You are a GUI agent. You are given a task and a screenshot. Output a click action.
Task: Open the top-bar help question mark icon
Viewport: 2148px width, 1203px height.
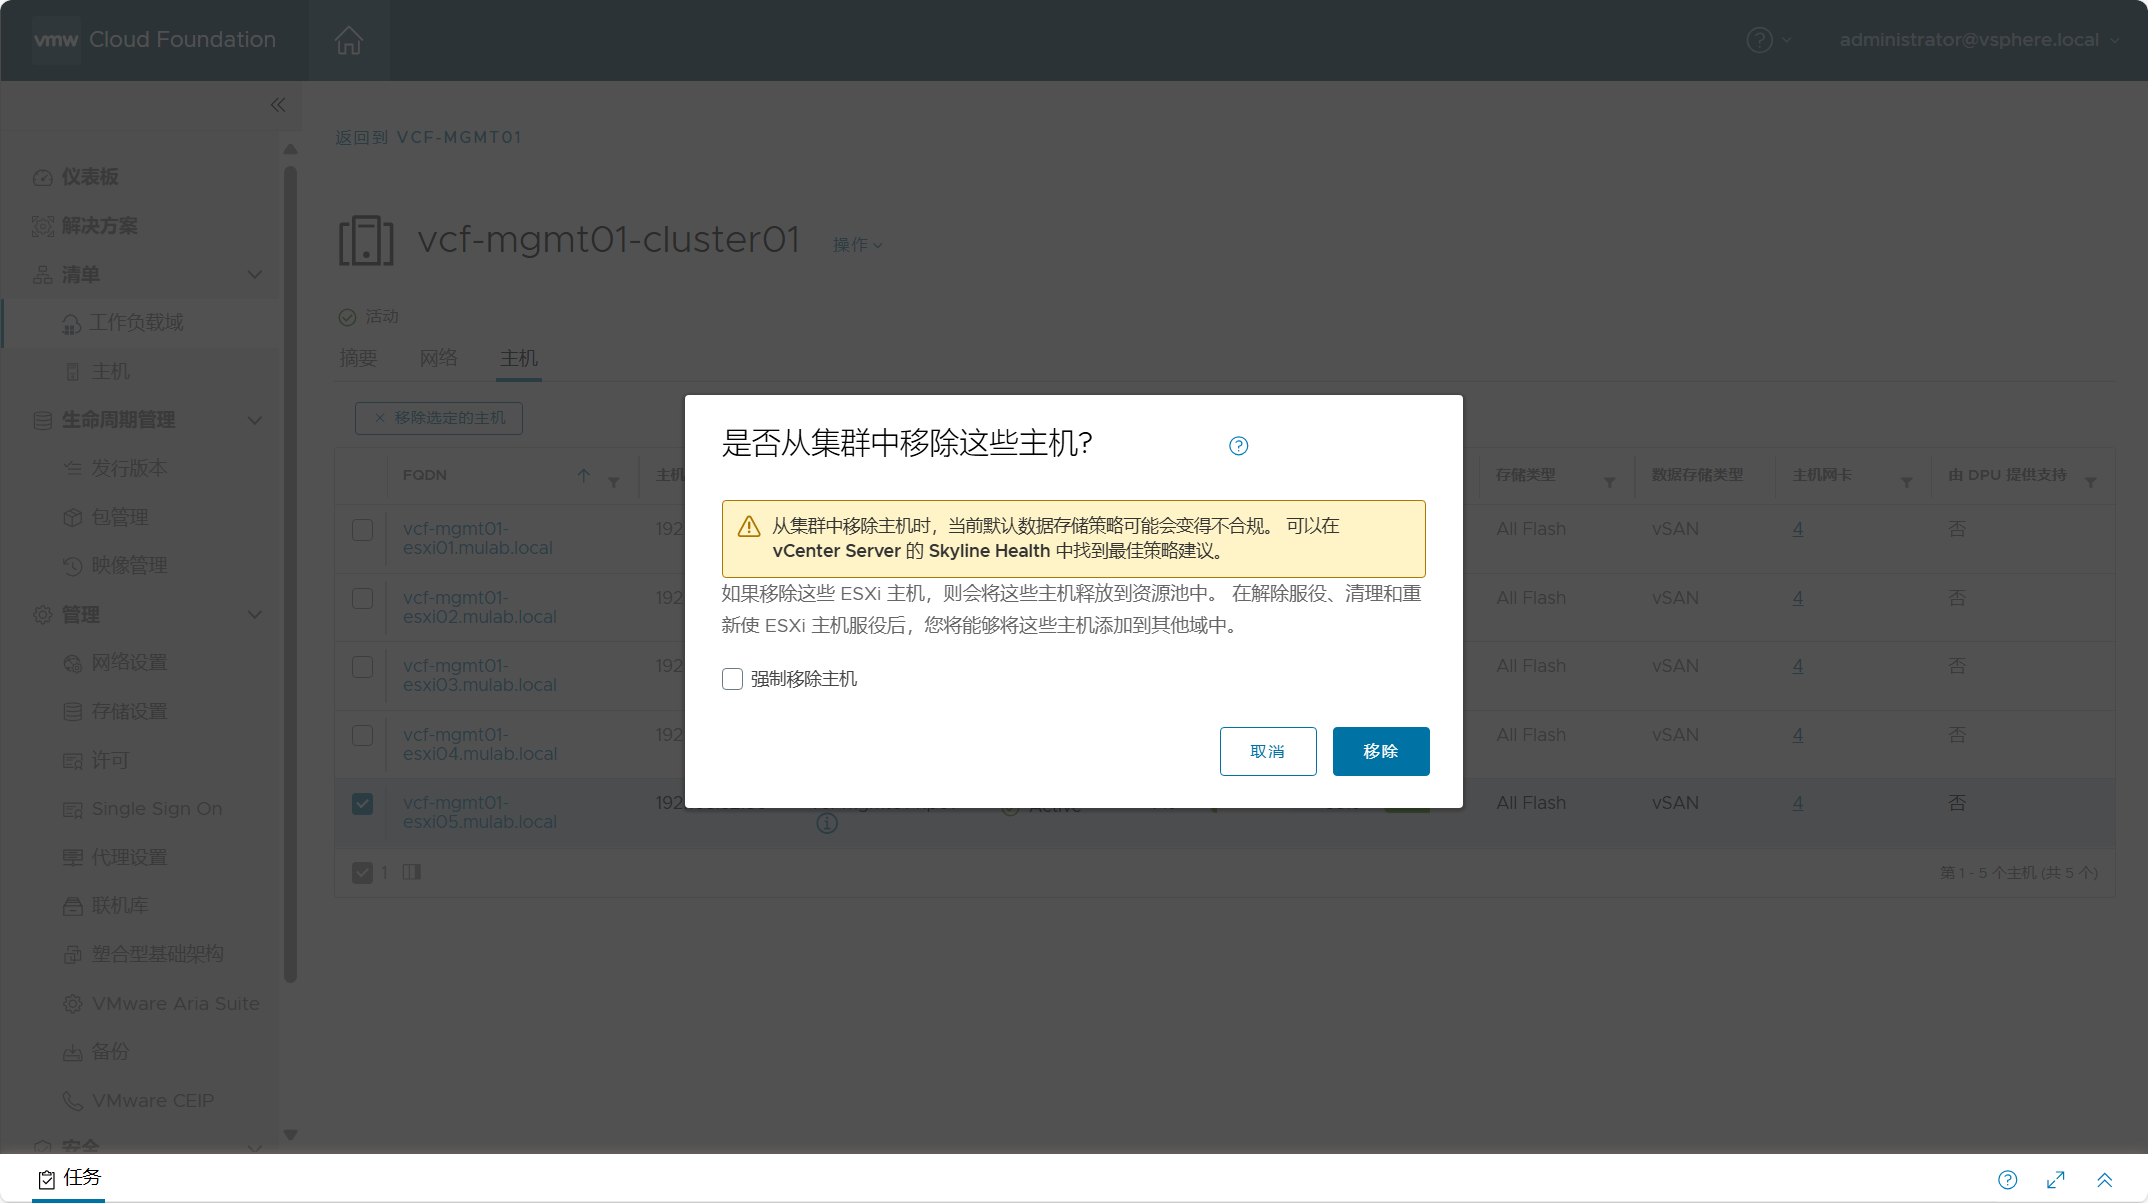(x=1759, y=40)
